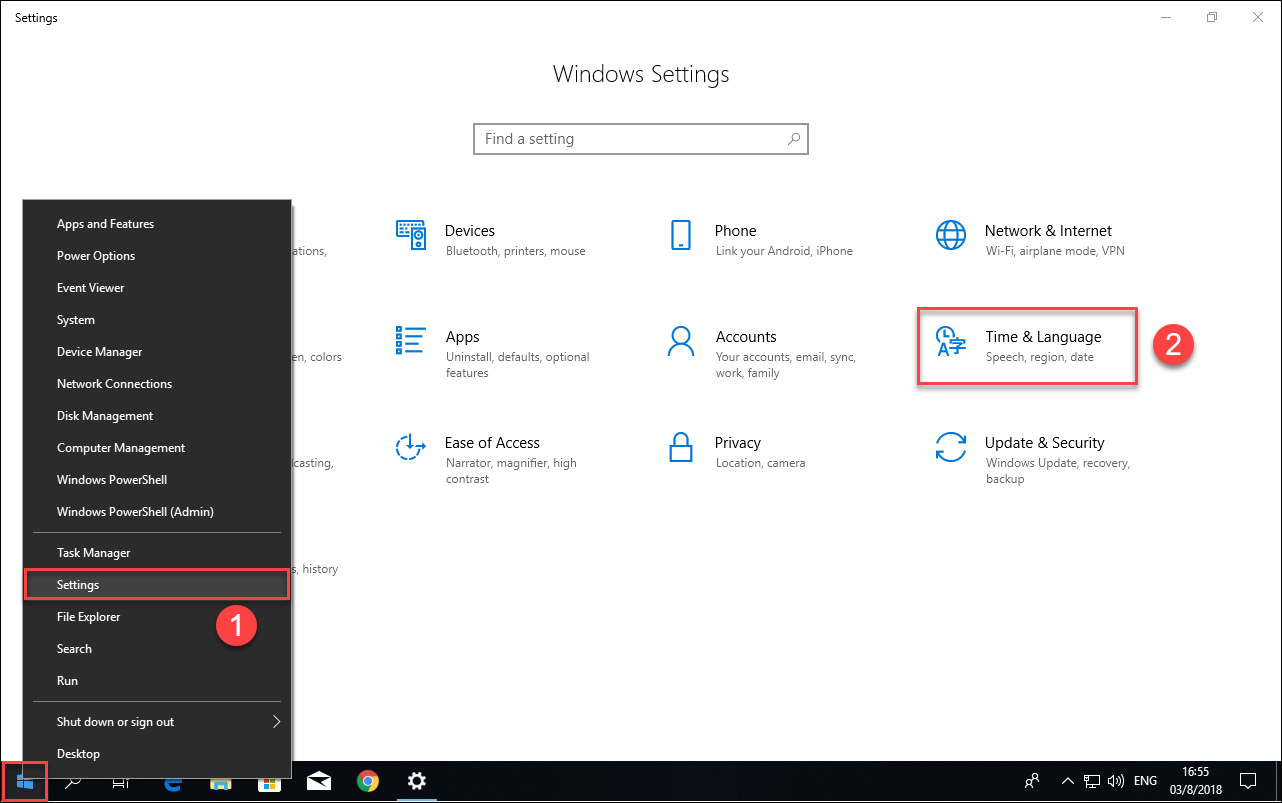Open Microsoft Store taskbar icon
Screen dimensions: 1282x803
(x=269, y=782)
